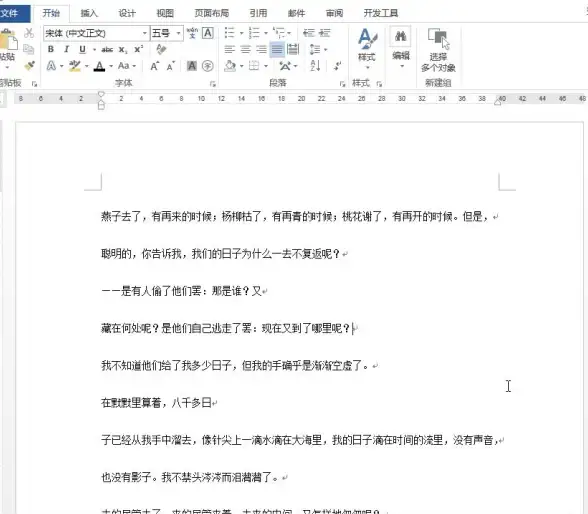
Task: Apply the text highlight color
Action: pyautogui.click(x=75, y=66)
